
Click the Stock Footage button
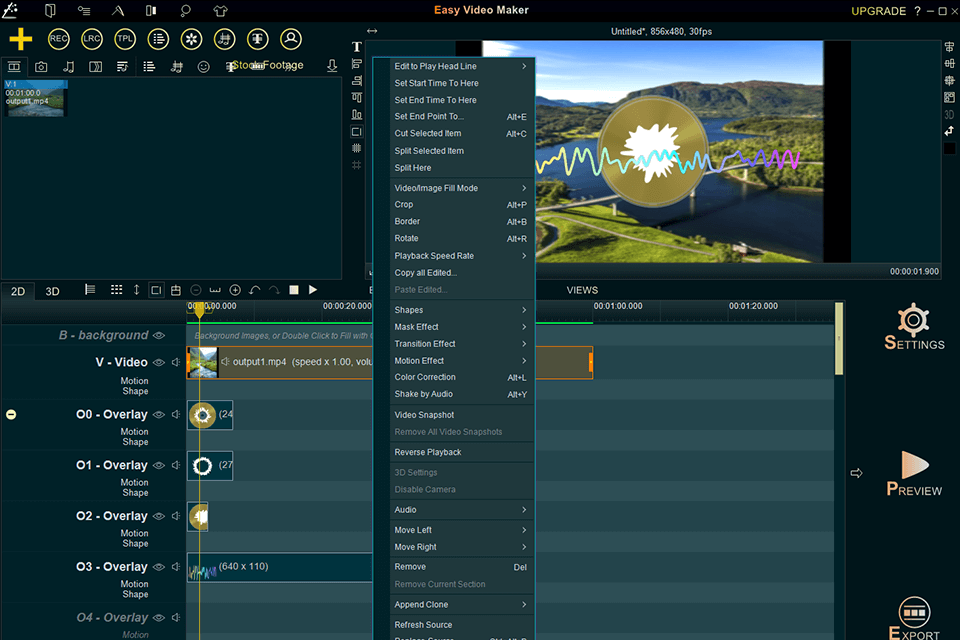tap(266, 65)
